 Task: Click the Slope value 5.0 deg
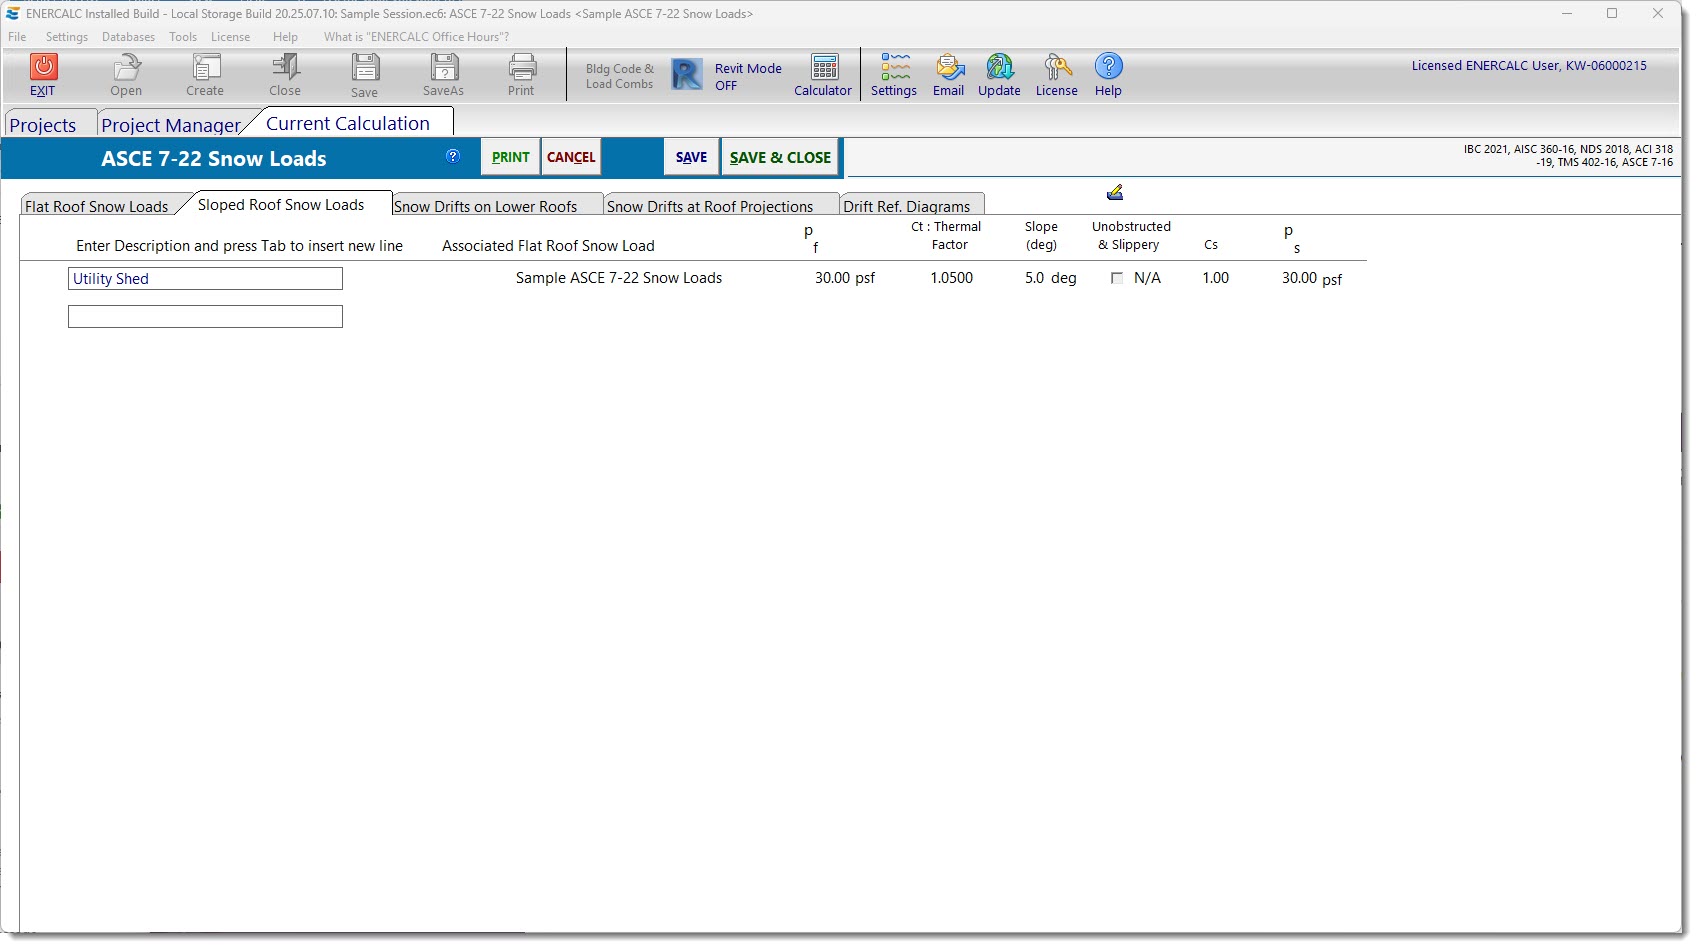1050,278
